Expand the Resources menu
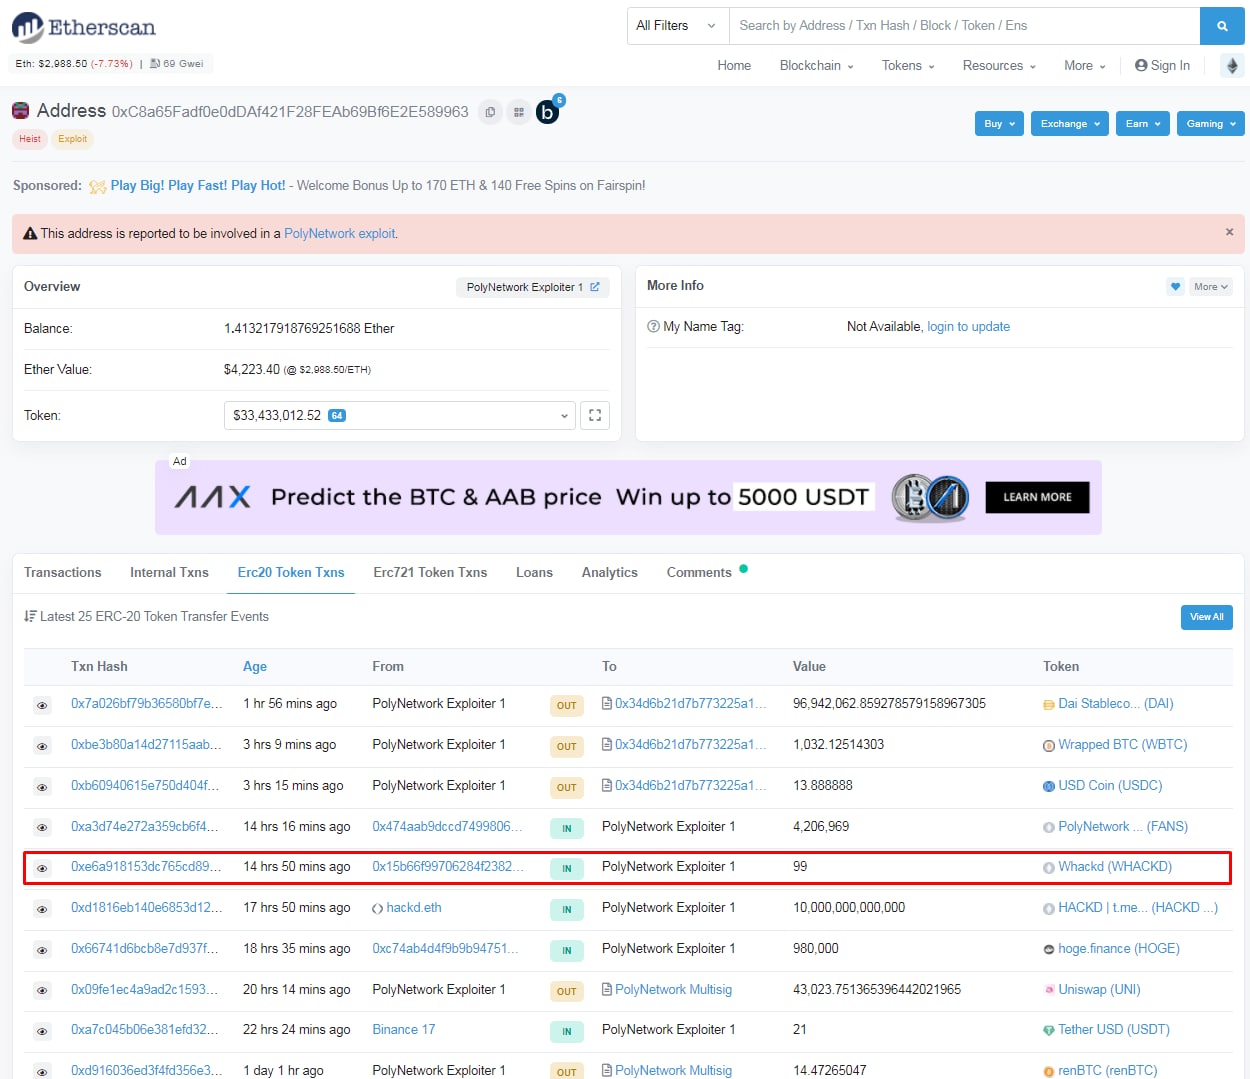This screenshot has width=1250, height=1079. pyautogui.click(x=999, y=65)
